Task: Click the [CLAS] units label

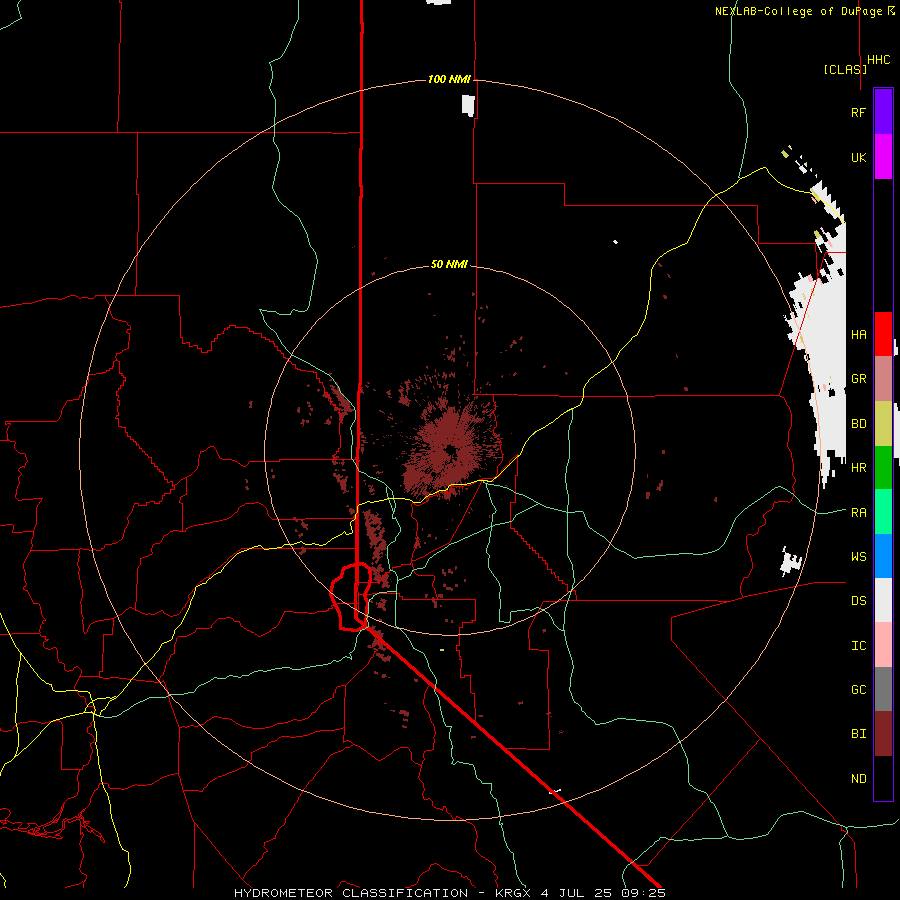Action: pyautogui.click(x=845, y=69)
